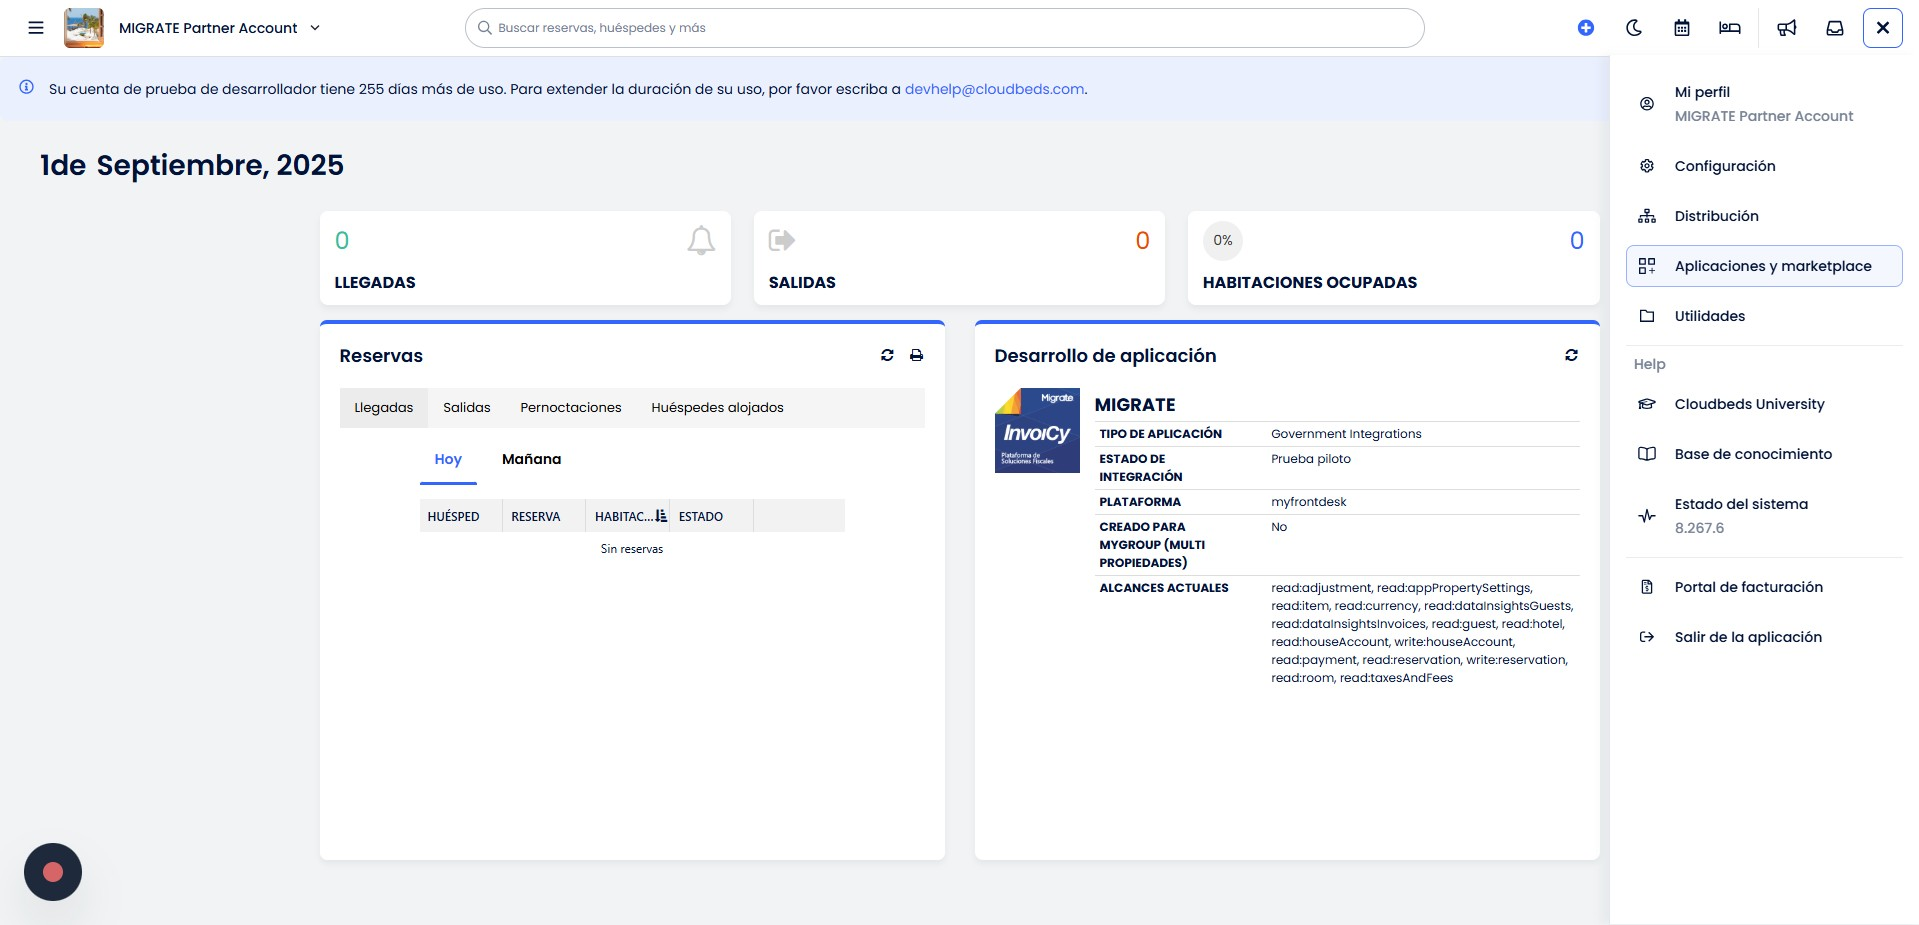
Task: Click the logout arrow icon
Action: click(x=1647, y=637)
